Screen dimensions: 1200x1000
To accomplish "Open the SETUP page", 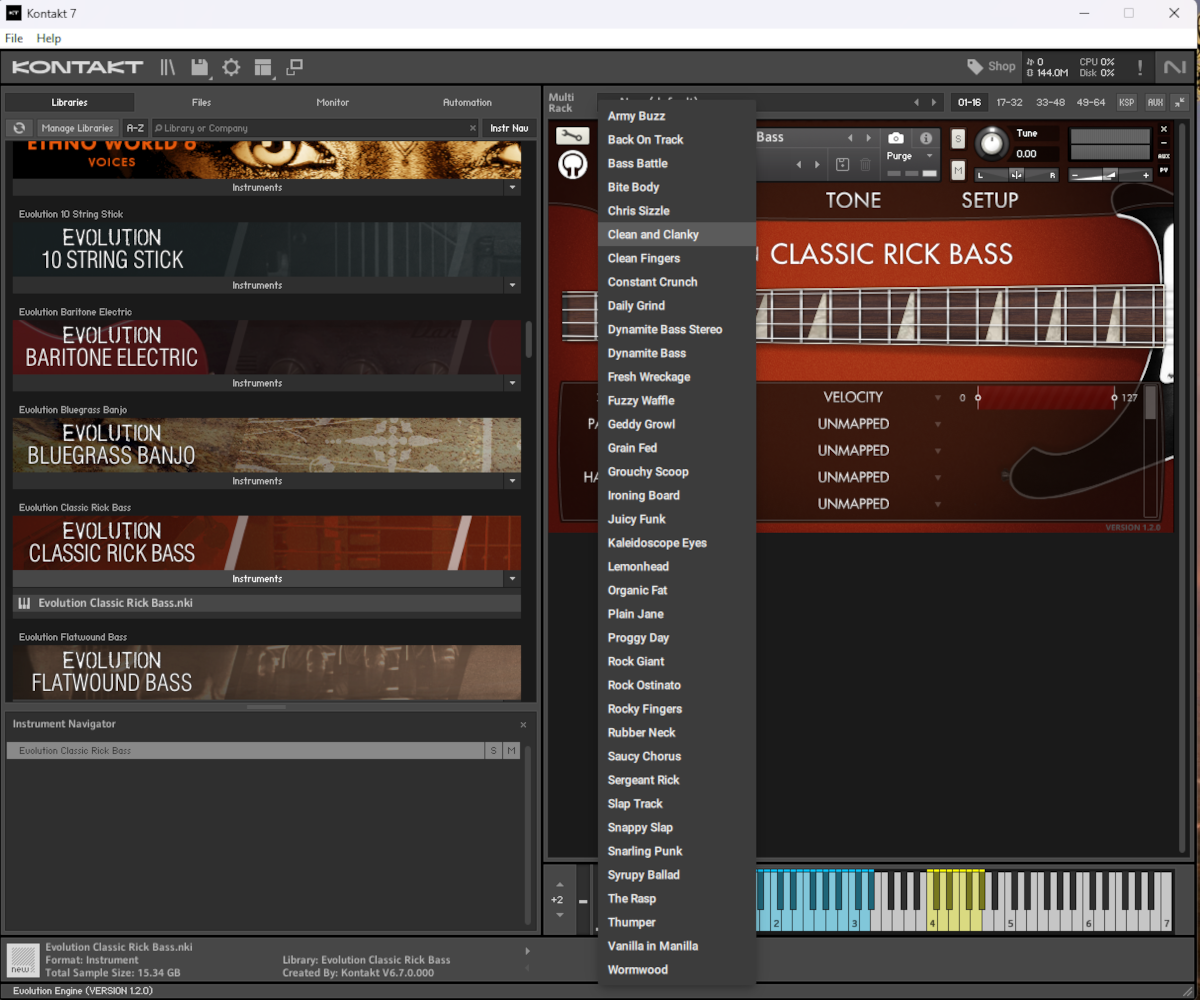I will (990, 200).
